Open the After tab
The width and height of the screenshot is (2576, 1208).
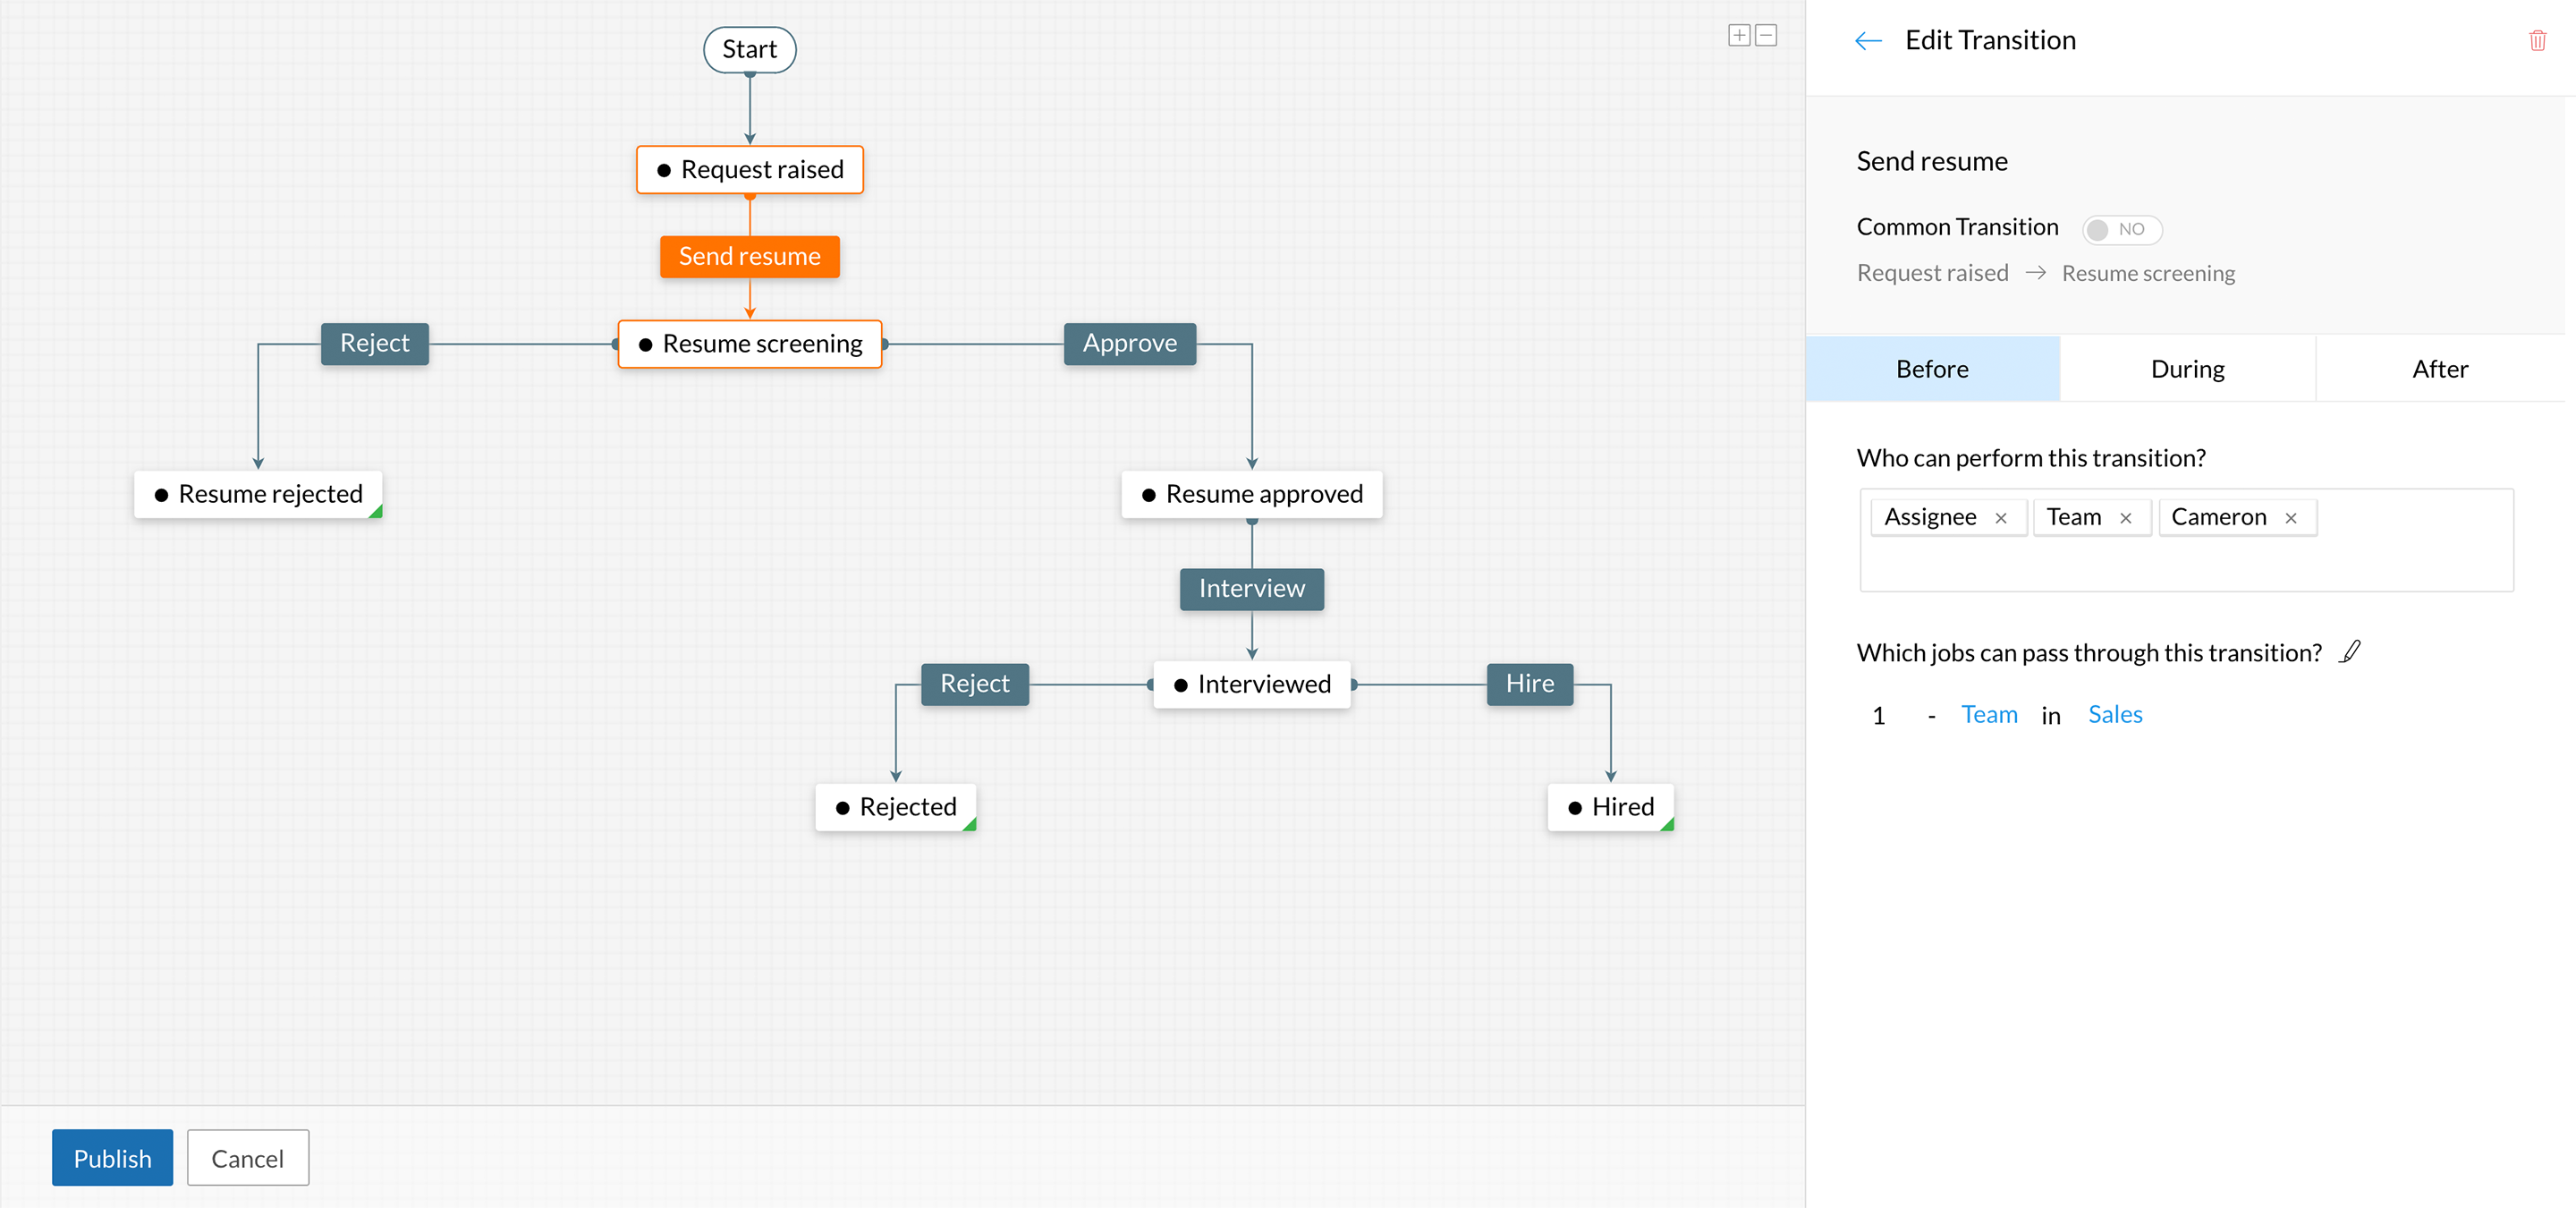2439,369
